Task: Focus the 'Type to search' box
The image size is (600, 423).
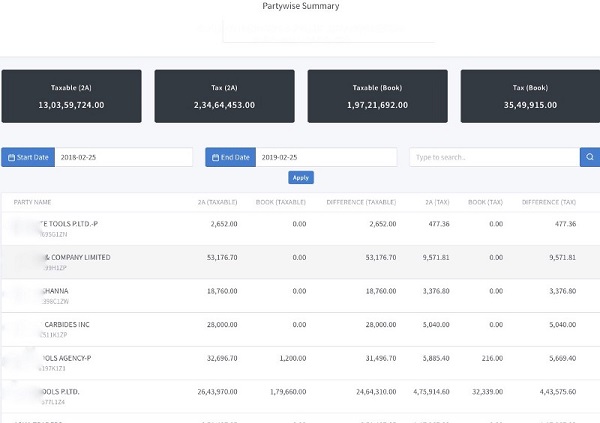Action: click(494, 157)
